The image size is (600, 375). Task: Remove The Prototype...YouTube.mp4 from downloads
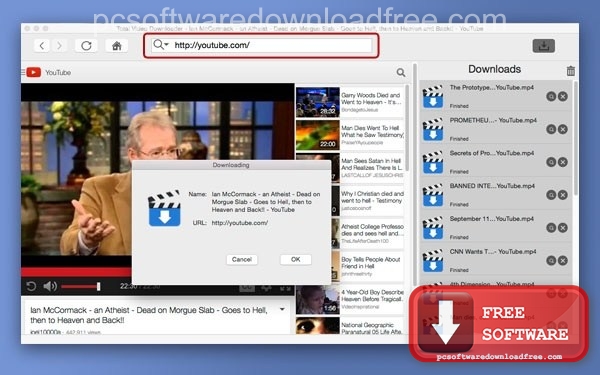click(562, 96)
